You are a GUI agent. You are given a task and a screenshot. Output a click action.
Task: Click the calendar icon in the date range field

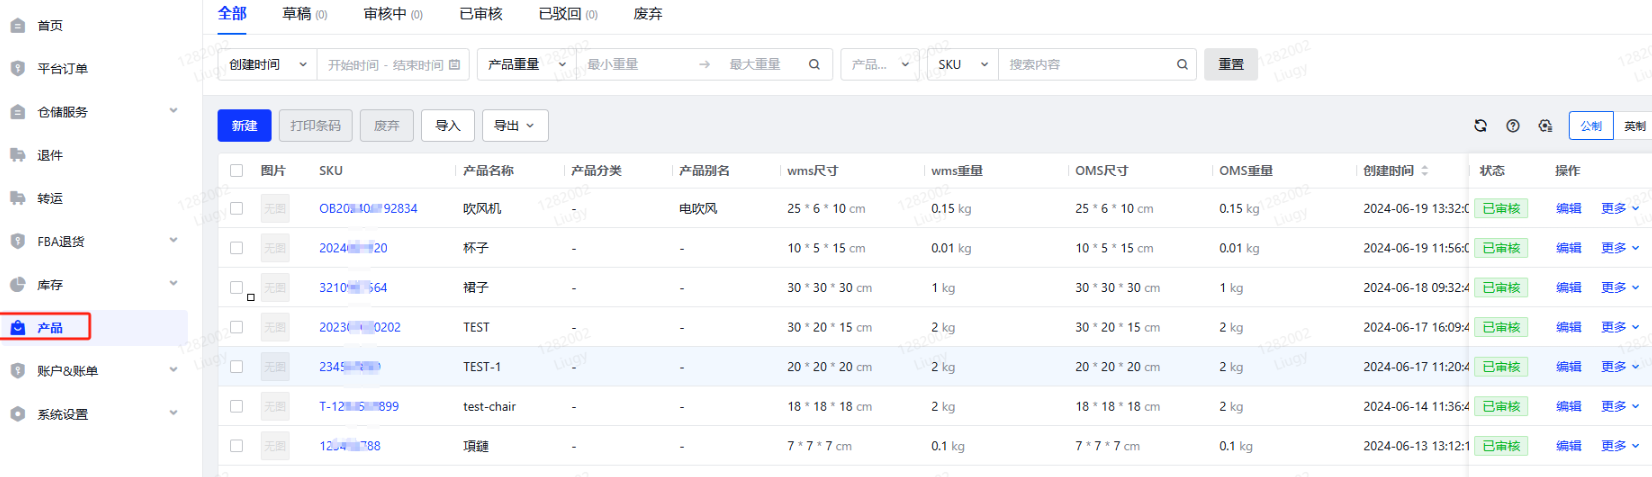tap(455, 65)
